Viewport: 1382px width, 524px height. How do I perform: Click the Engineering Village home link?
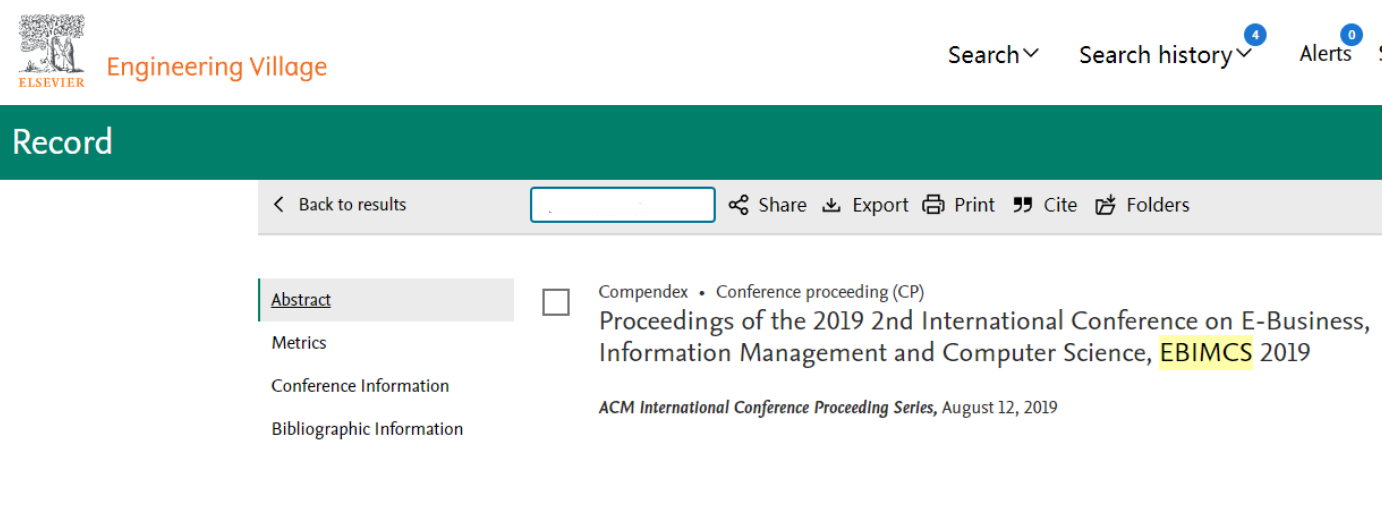(x=217, y=67)
